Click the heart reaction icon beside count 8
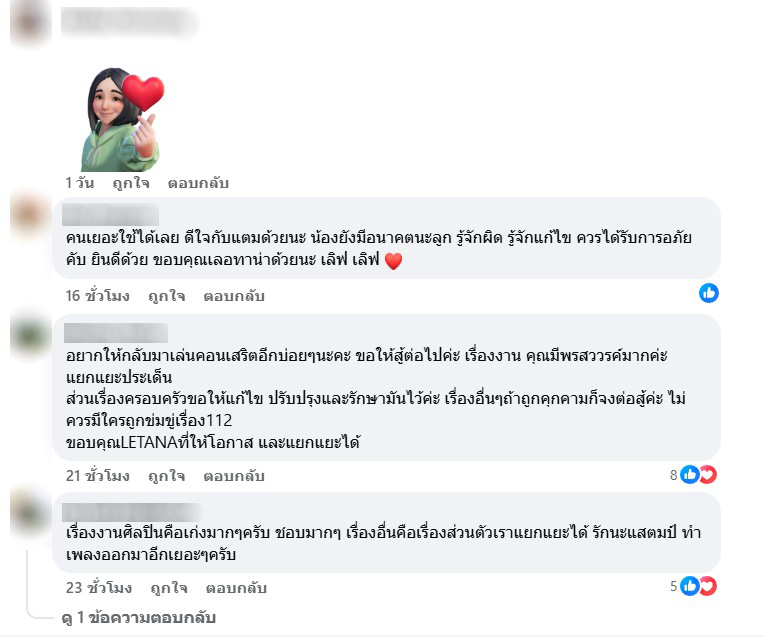Viewport: 764px width, 637px height. pyautogui.click(x=709, y=474)
